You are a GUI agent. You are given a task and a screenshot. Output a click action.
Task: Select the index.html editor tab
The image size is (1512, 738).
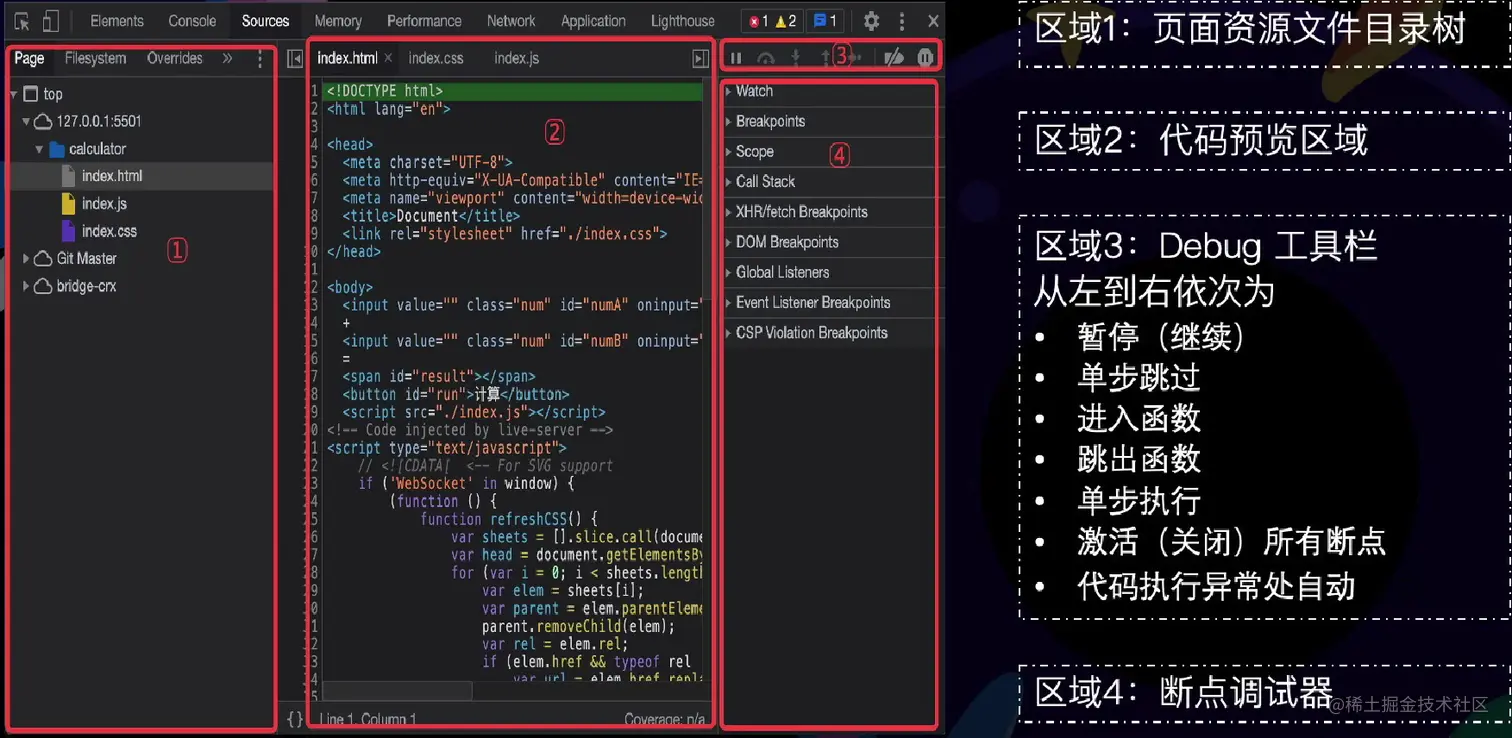tap(347, 59)
